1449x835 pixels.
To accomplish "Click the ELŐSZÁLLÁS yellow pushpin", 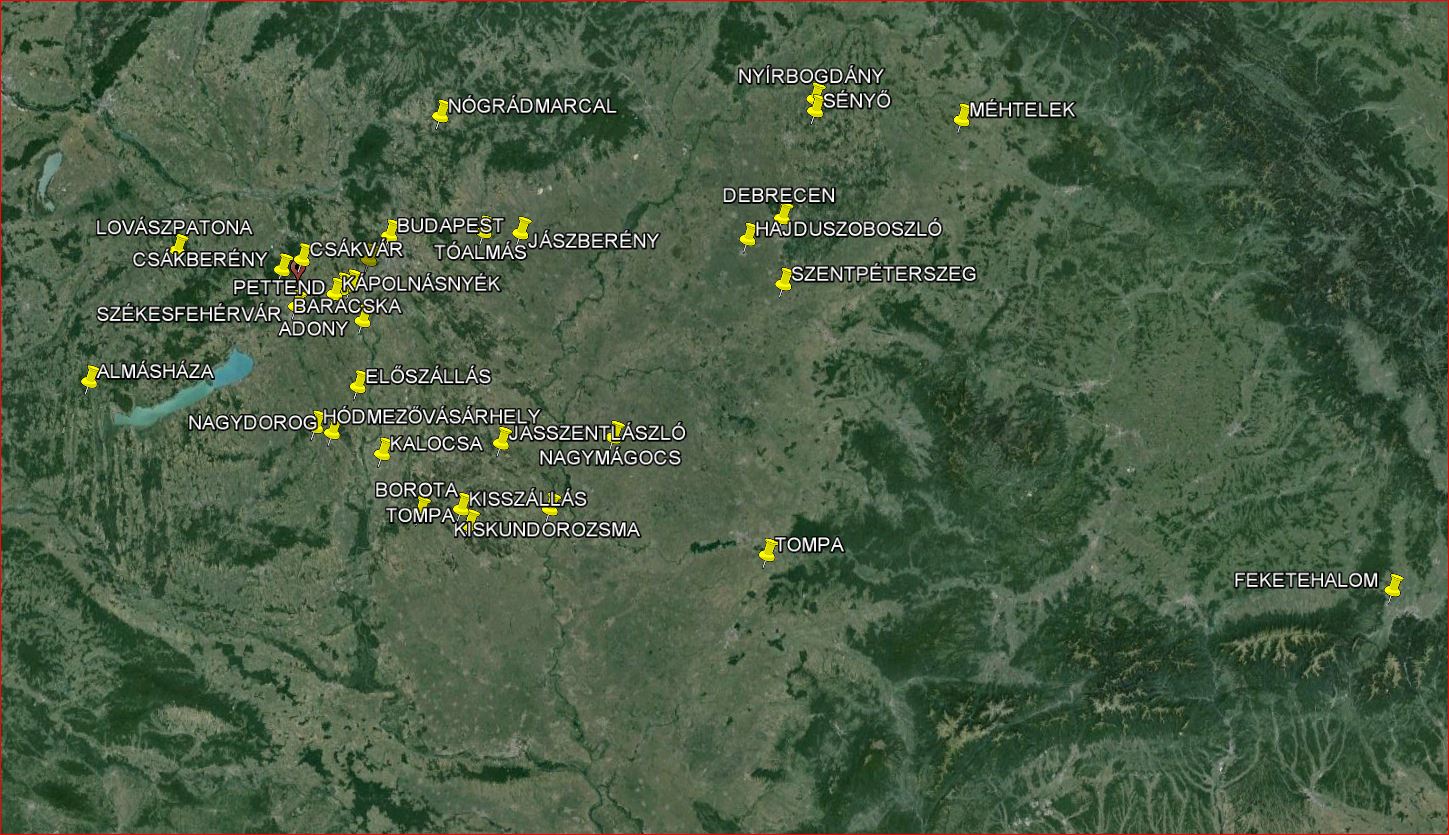I will 358,383.
